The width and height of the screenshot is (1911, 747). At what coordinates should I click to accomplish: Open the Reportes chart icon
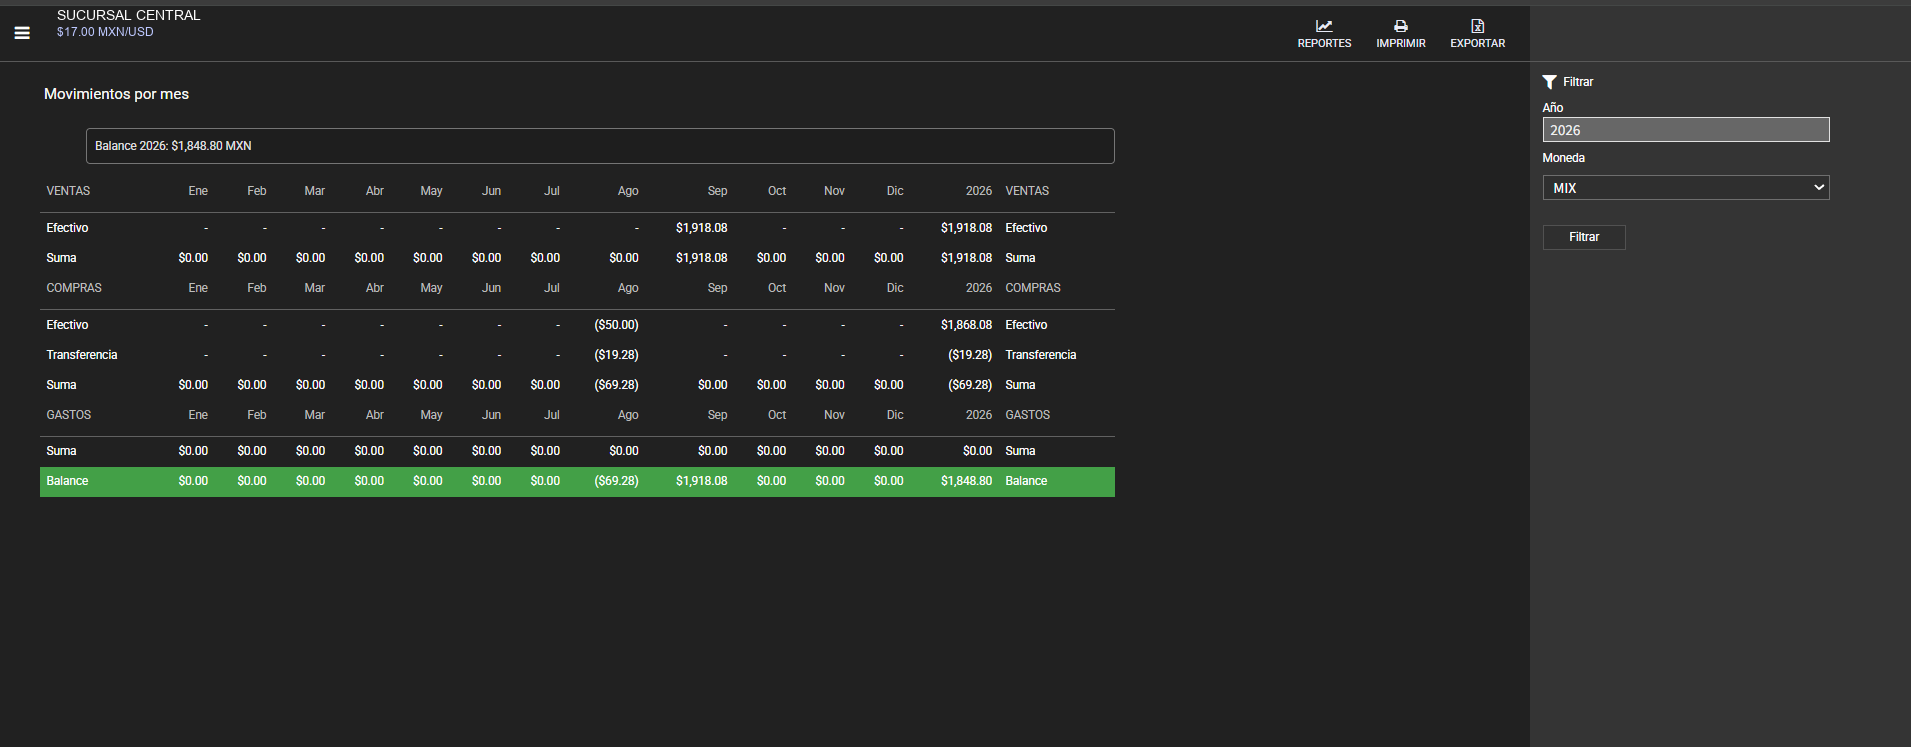click(1324, 26)
